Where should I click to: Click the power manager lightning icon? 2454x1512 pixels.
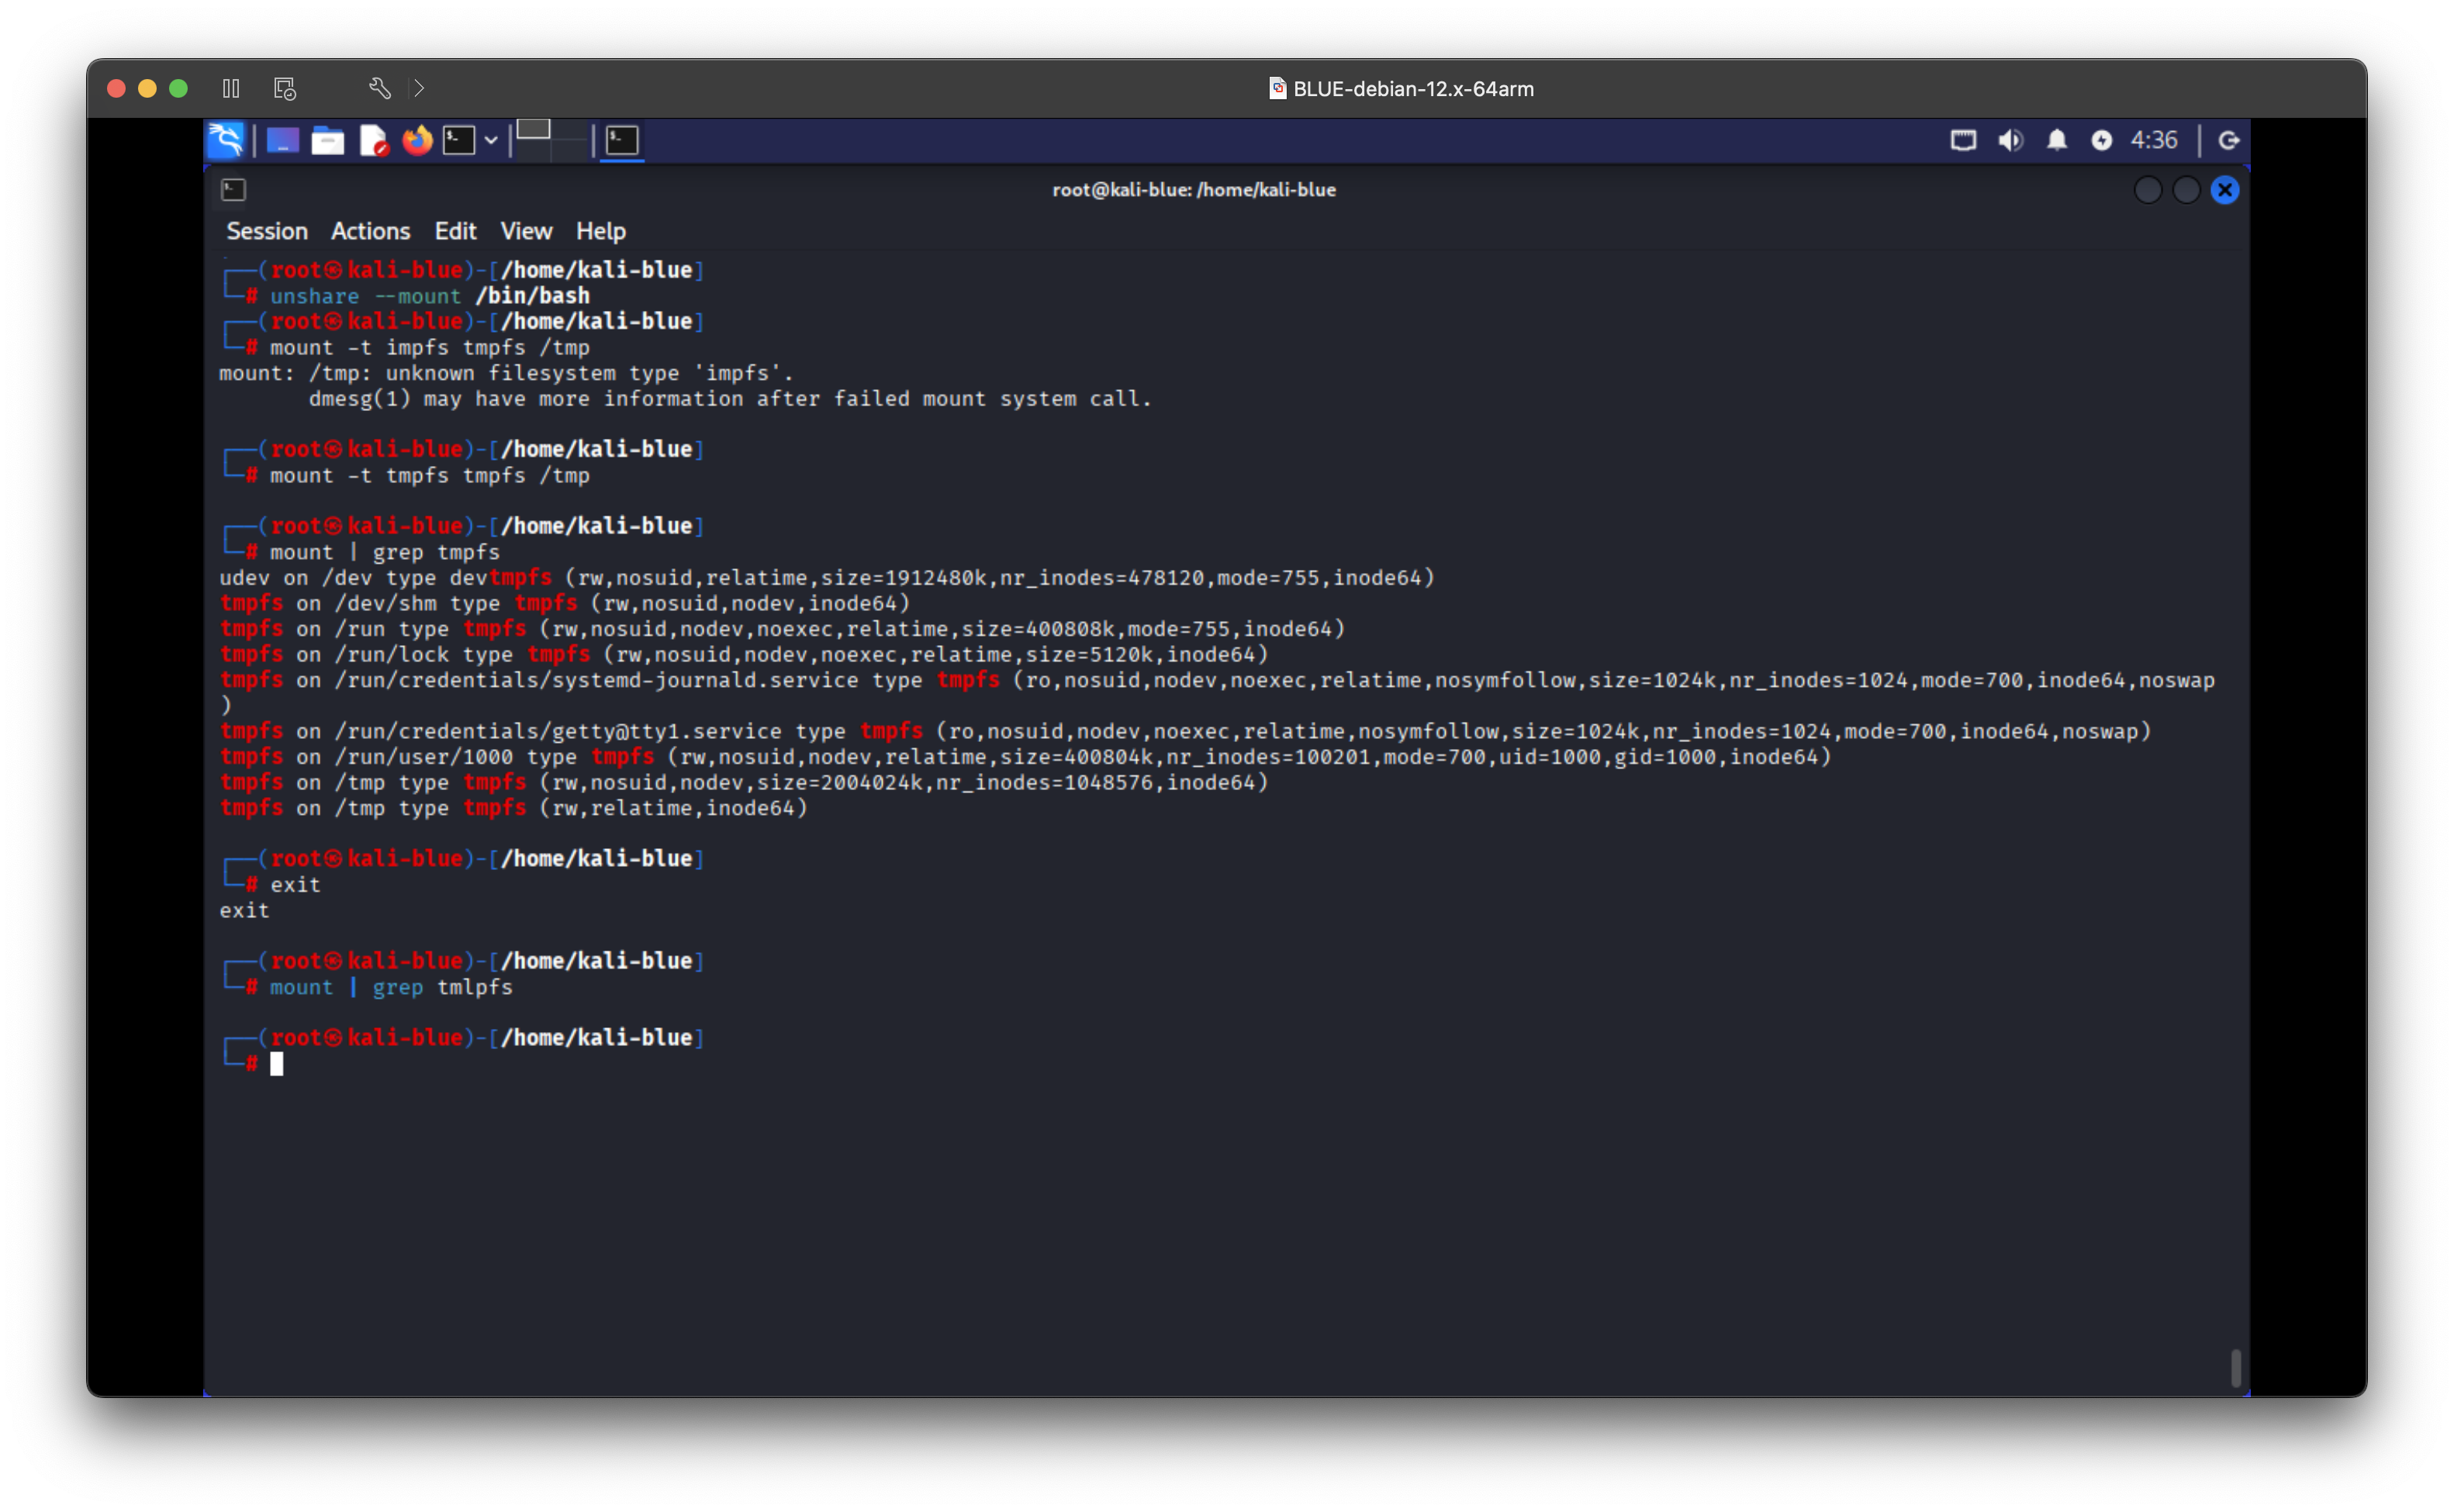2101,140
